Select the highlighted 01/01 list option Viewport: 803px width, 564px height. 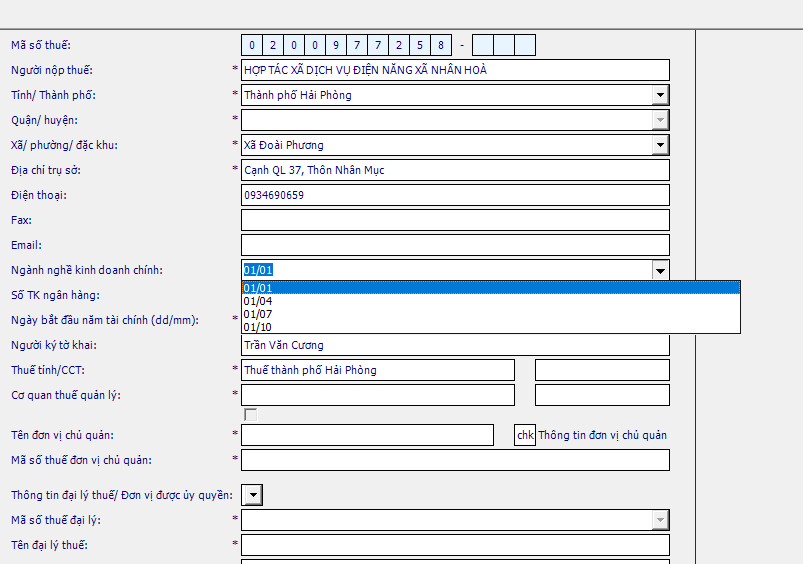(x=490, y=288)
